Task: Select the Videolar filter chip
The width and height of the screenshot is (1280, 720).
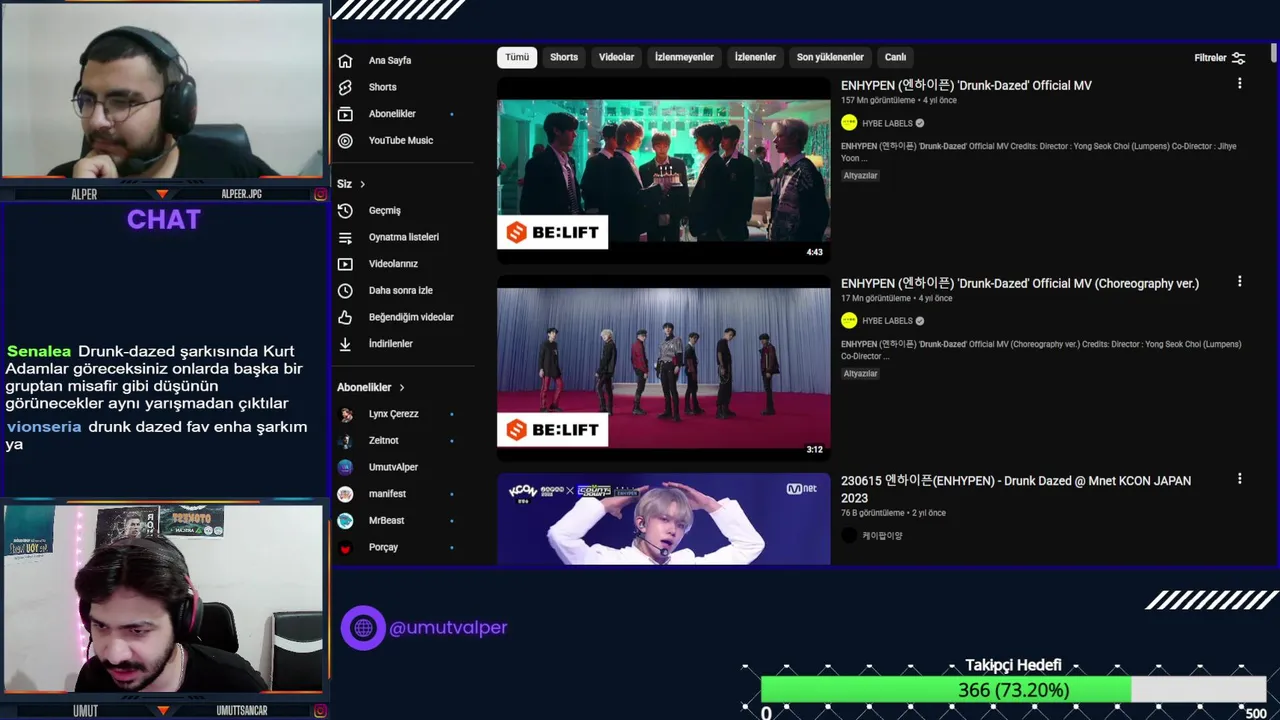Action: click(616, 57)
